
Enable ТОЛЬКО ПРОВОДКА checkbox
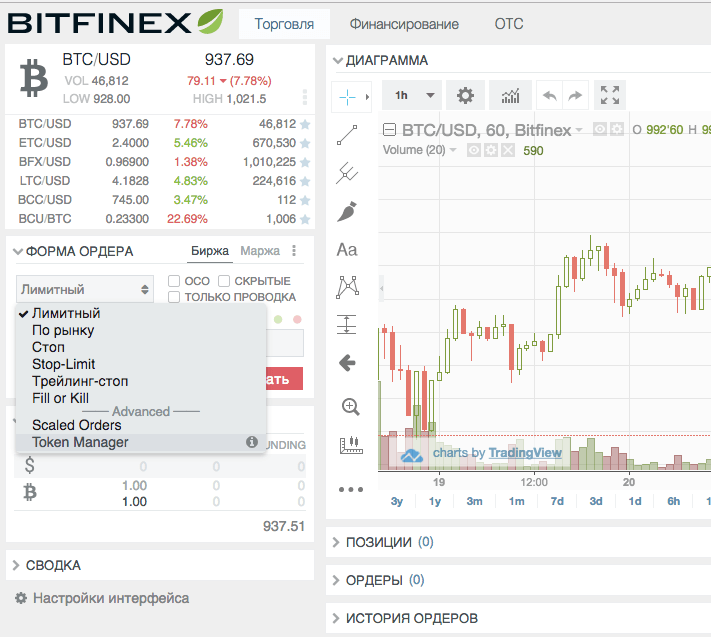174,297
